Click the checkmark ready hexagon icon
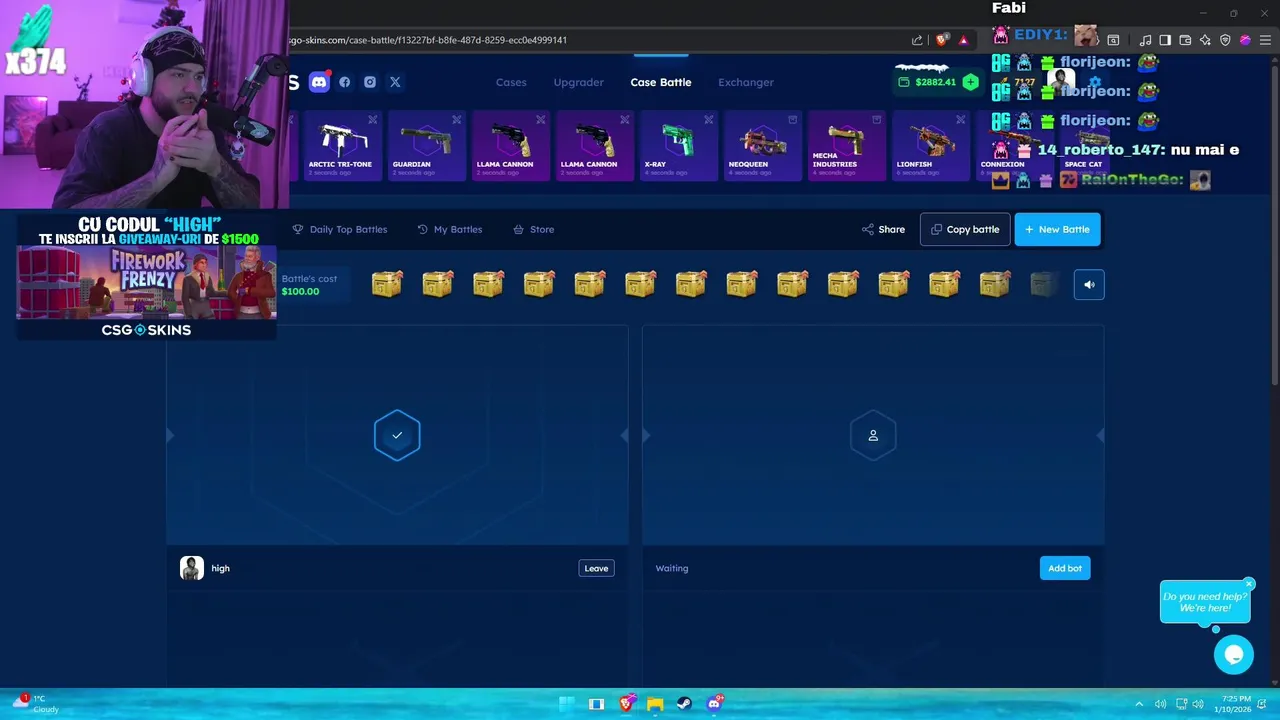Image resolution: width=1280 pixels, height=720 pixels. (x=397, y=435)
